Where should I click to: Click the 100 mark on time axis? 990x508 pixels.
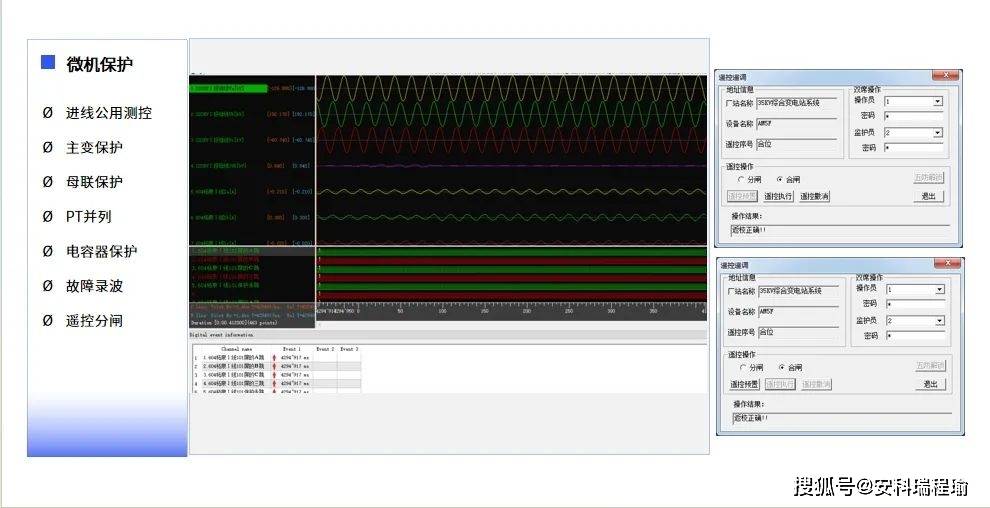tap(442, 311)
